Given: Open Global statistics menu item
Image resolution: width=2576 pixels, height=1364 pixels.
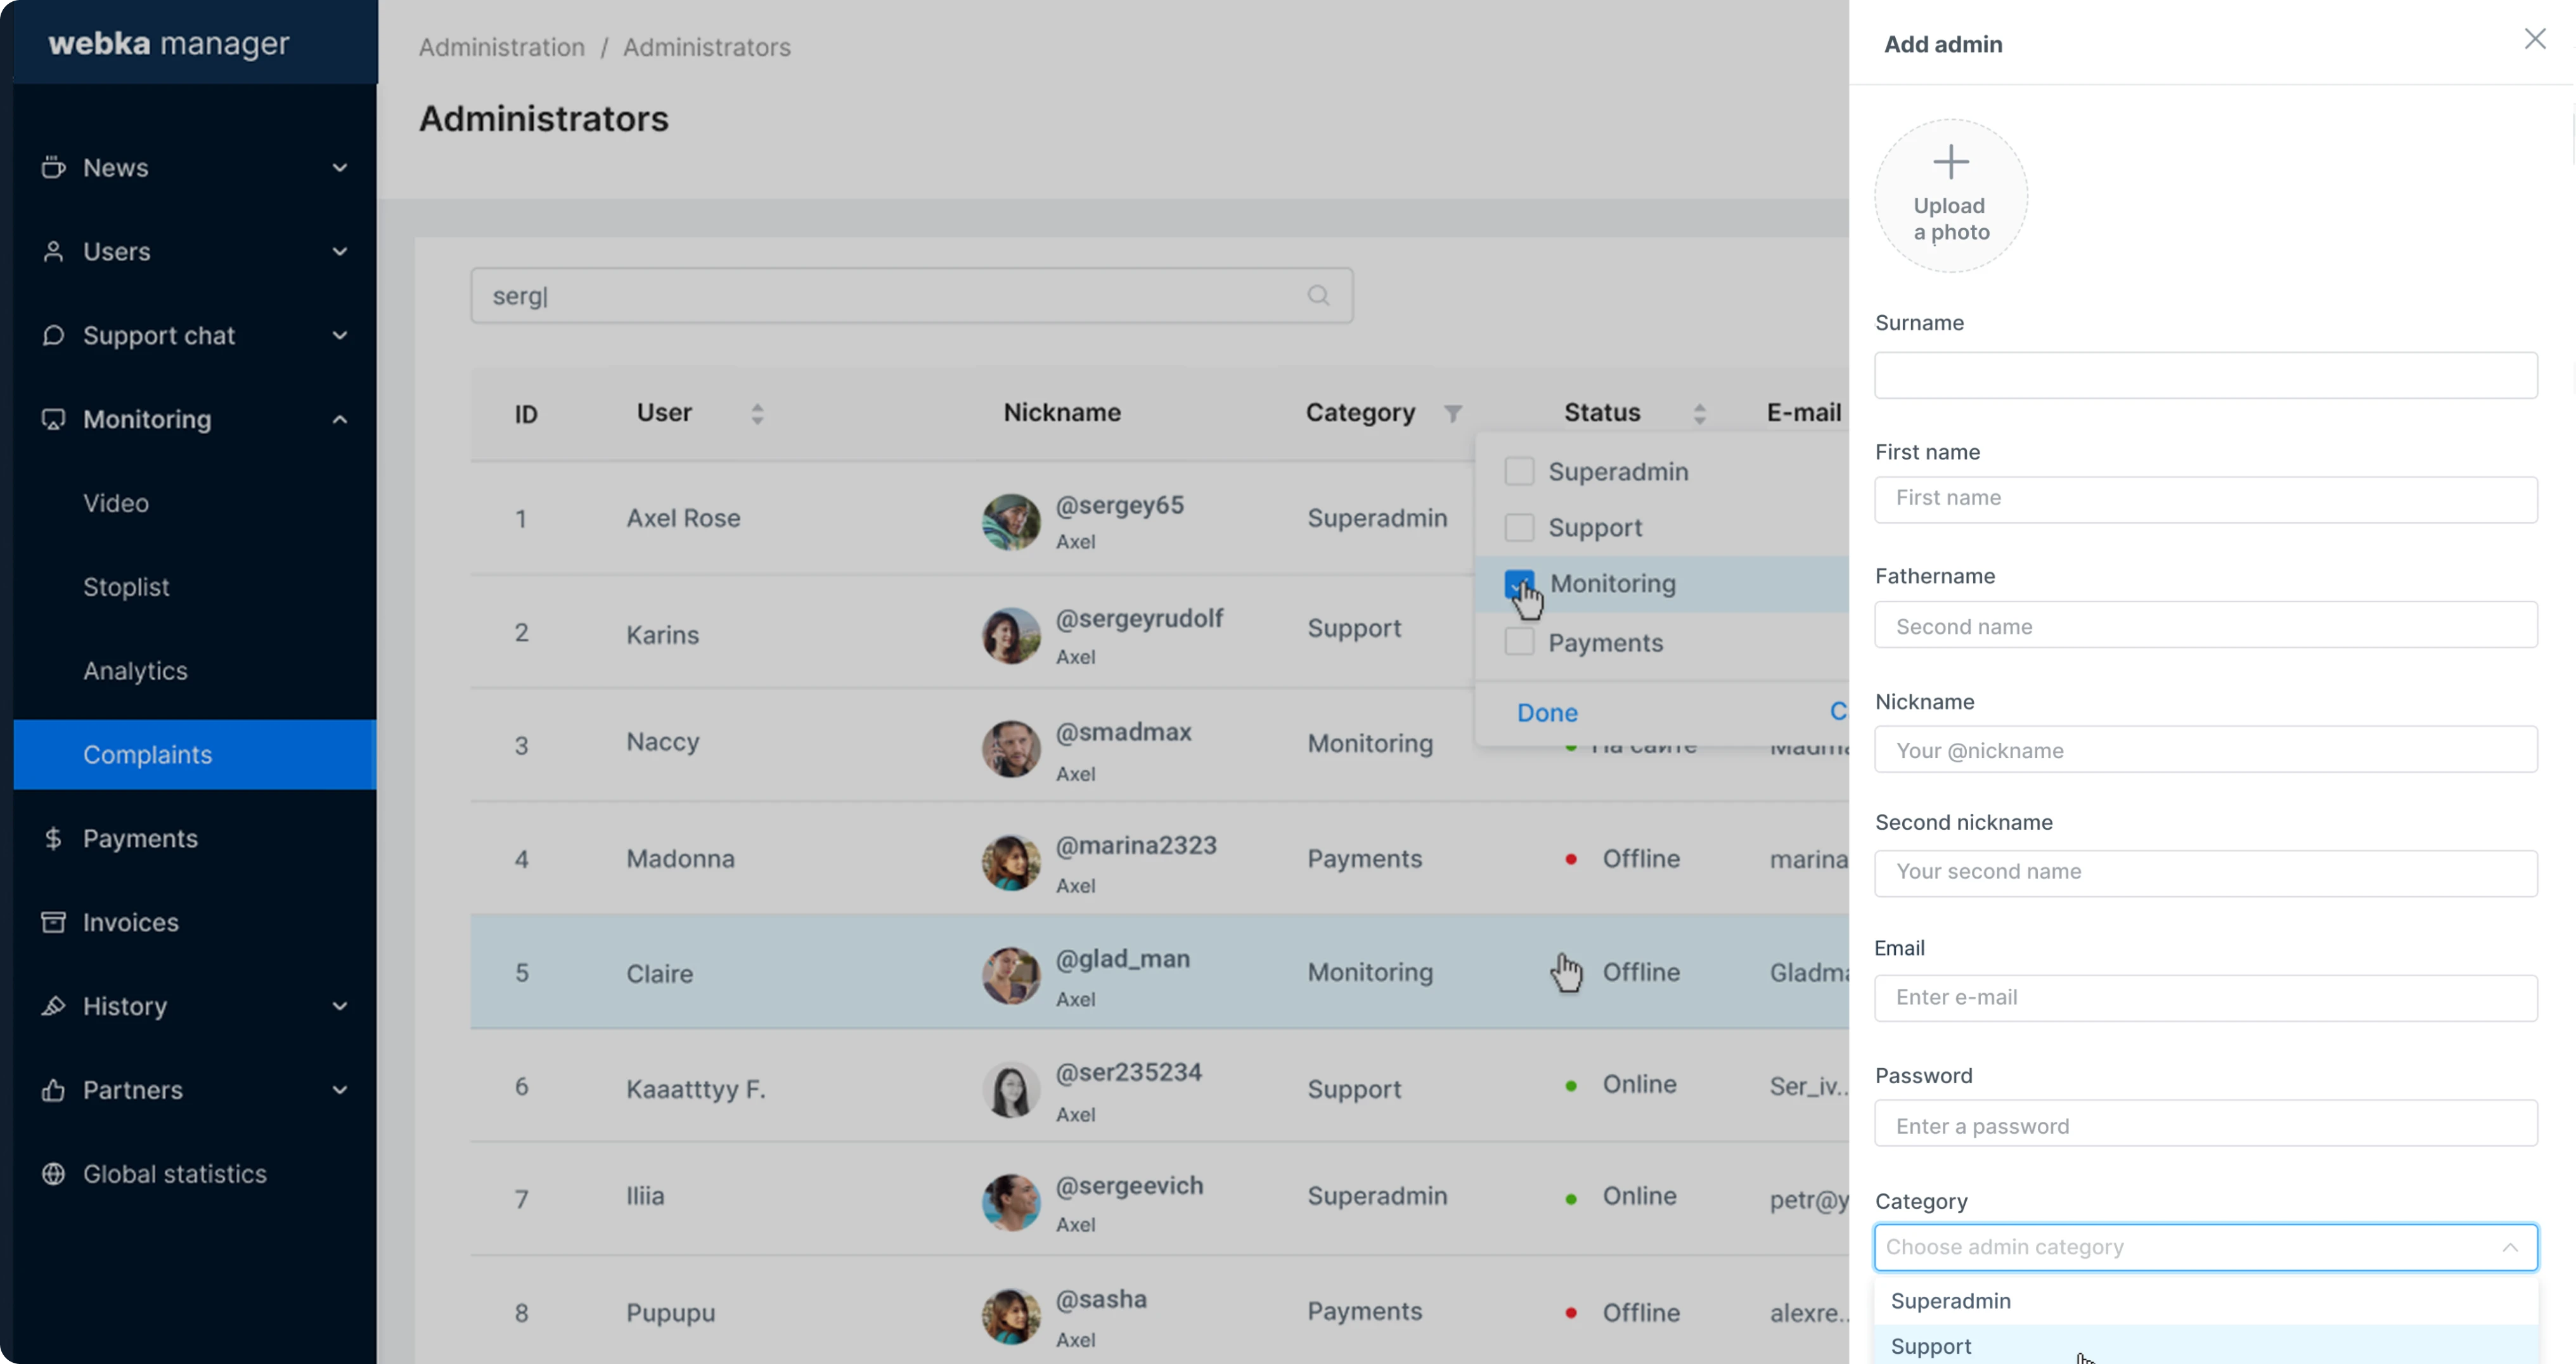Looking at the screenshot, I should coord(175,1174).
